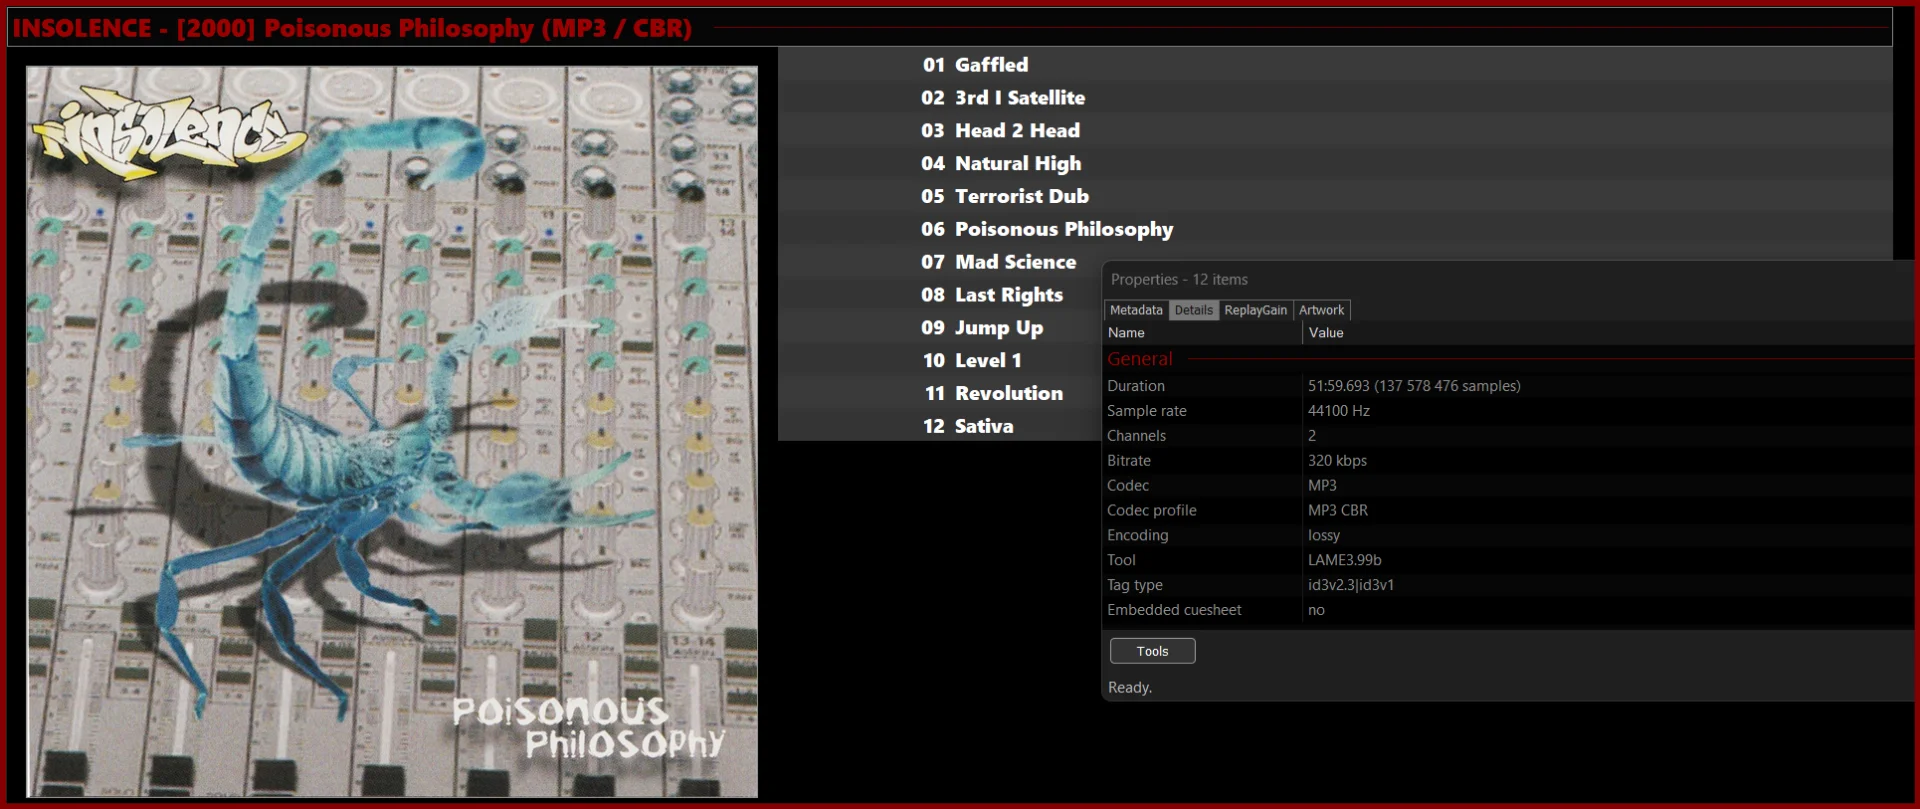
Task: Switch to the Metadata tab
Action: 1136,310
